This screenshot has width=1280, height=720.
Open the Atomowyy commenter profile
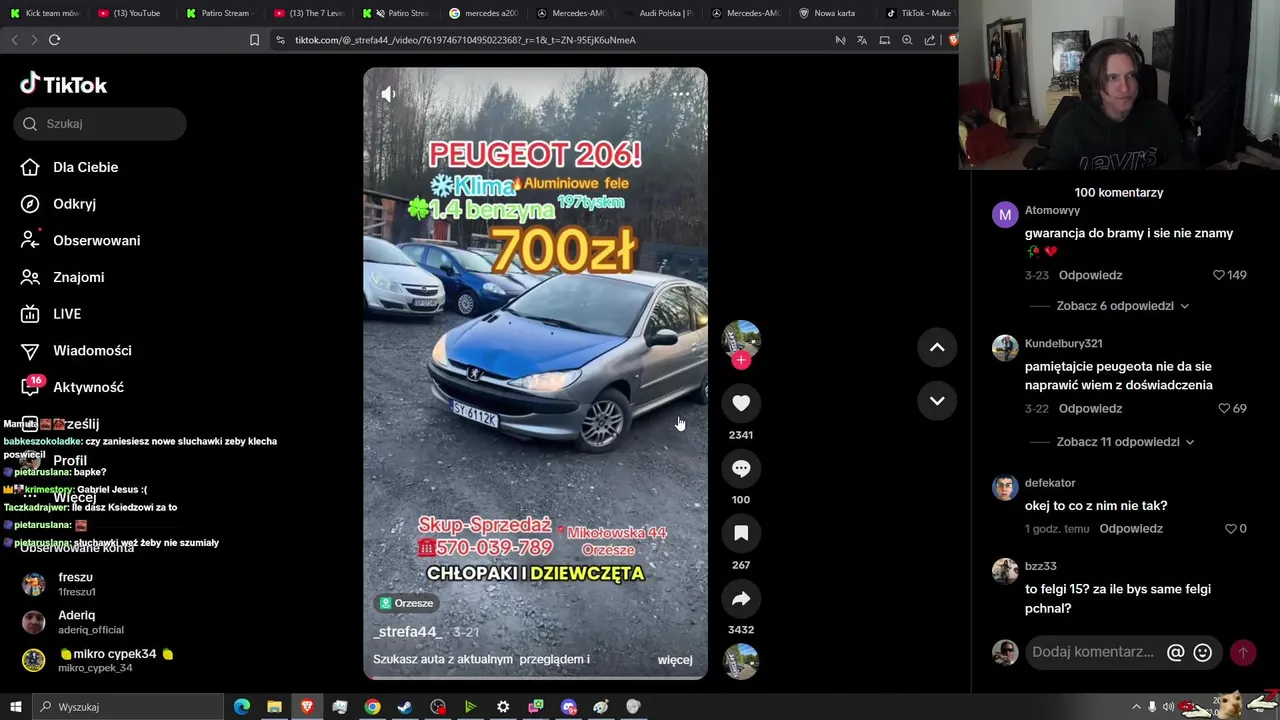tap(1052, 211)
